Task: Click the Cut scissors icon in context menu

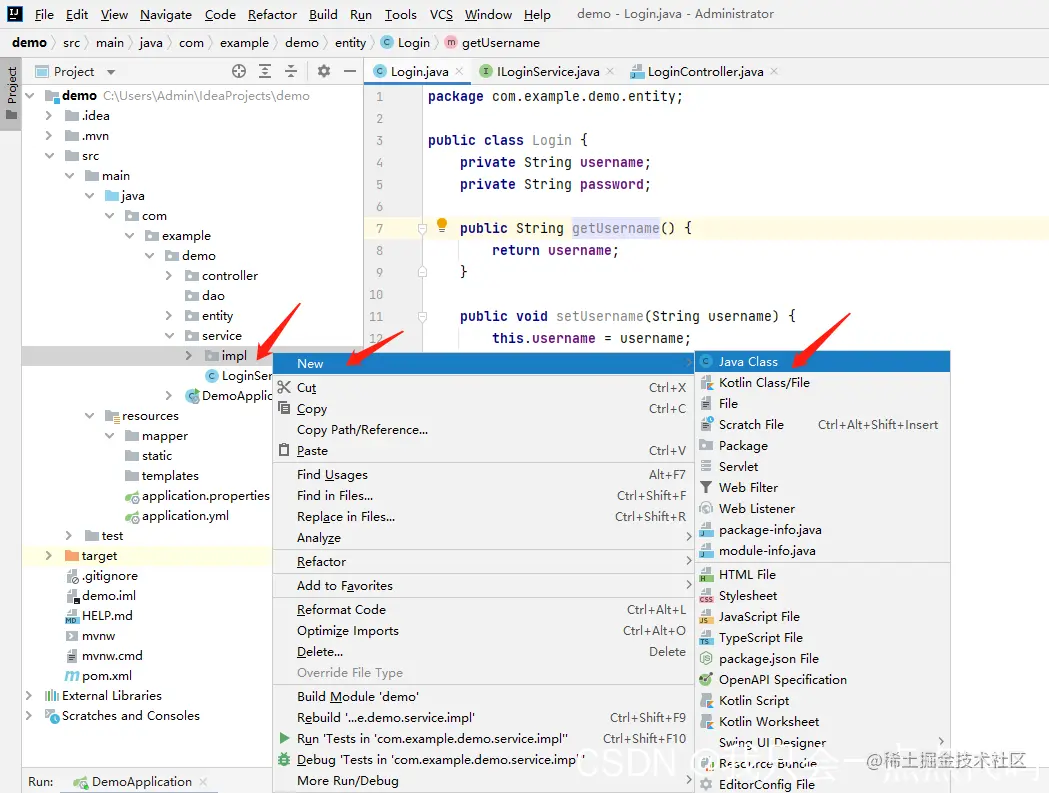Action: pos(284,387)
